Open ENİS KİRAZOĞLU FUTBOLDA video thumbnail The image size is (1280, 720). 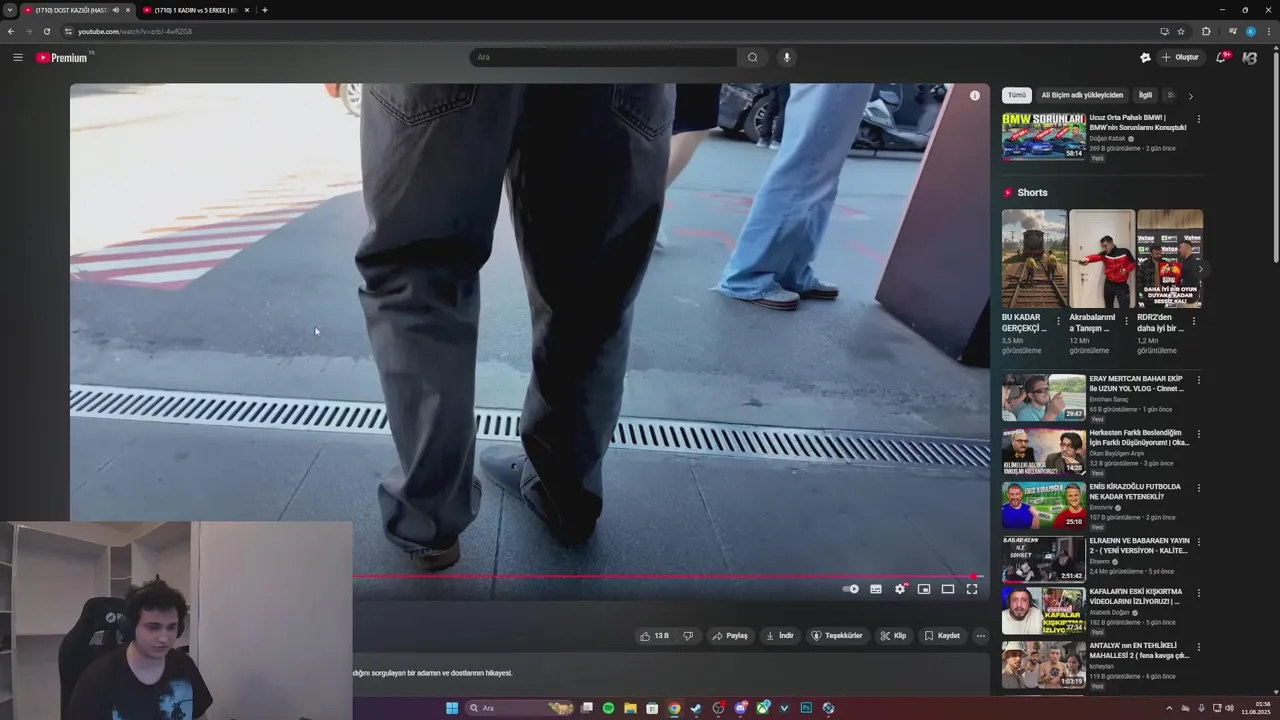tap(1044, 505)
